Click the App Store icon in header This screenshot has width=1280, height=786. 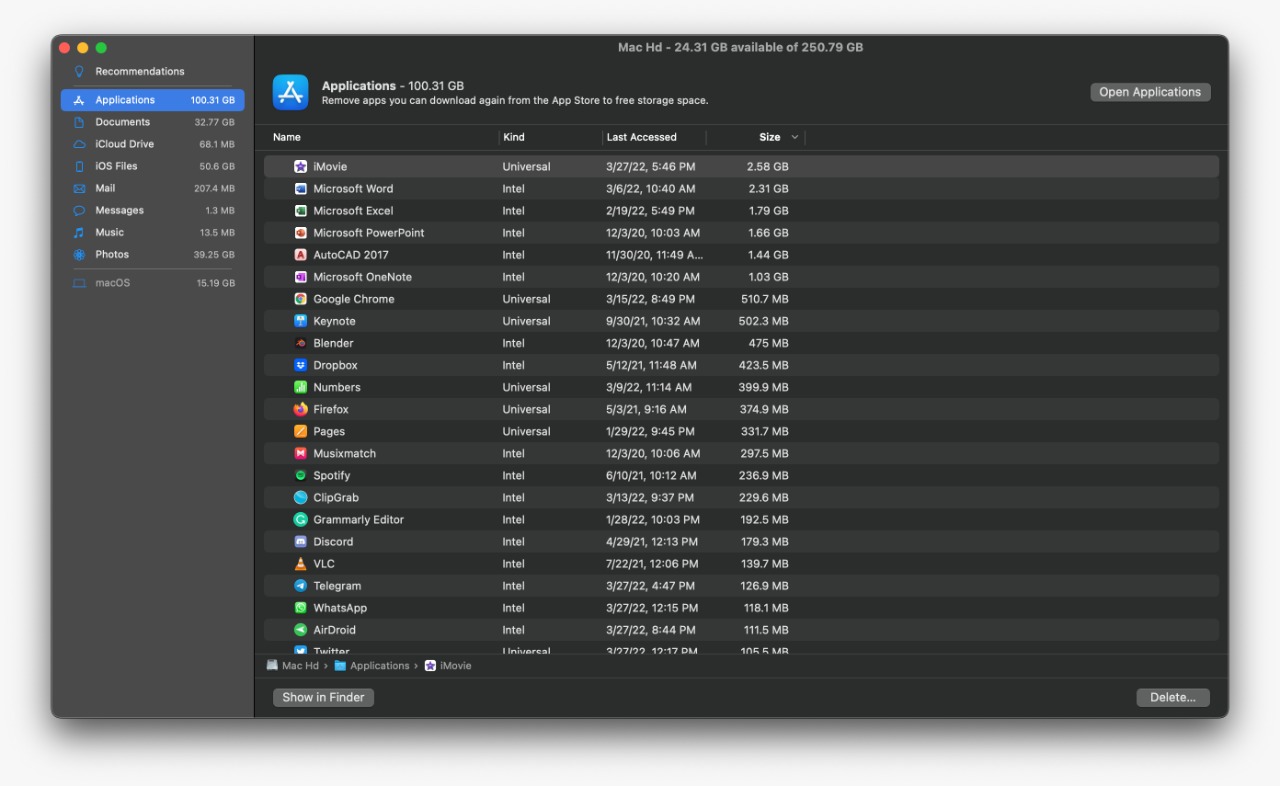point(291,92)
